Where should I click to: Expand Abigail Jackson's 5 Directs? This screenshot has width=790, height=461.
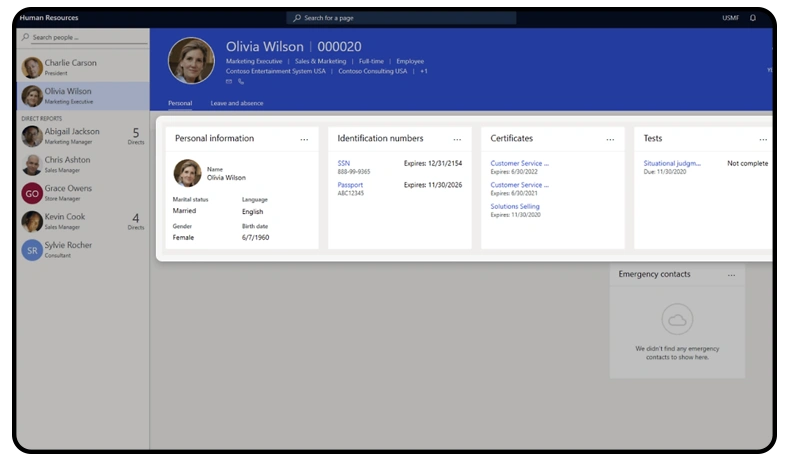136,136
